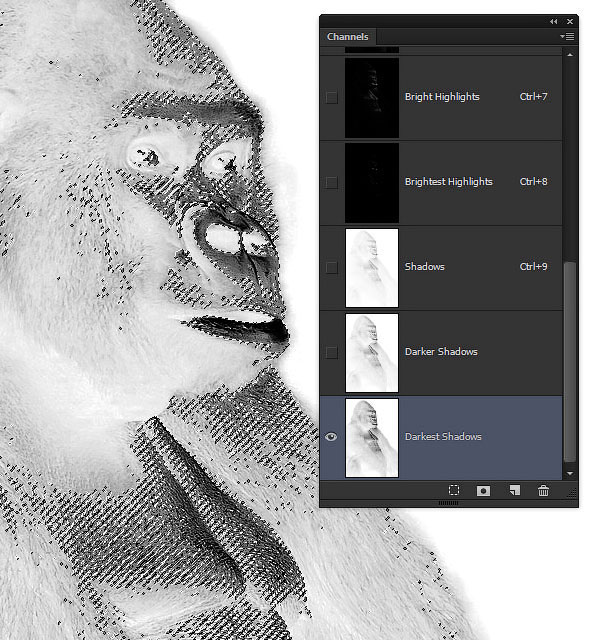Click the channels list scroll down arrow
Viewport: 600px width, 640px height.
tap(570, 473)
